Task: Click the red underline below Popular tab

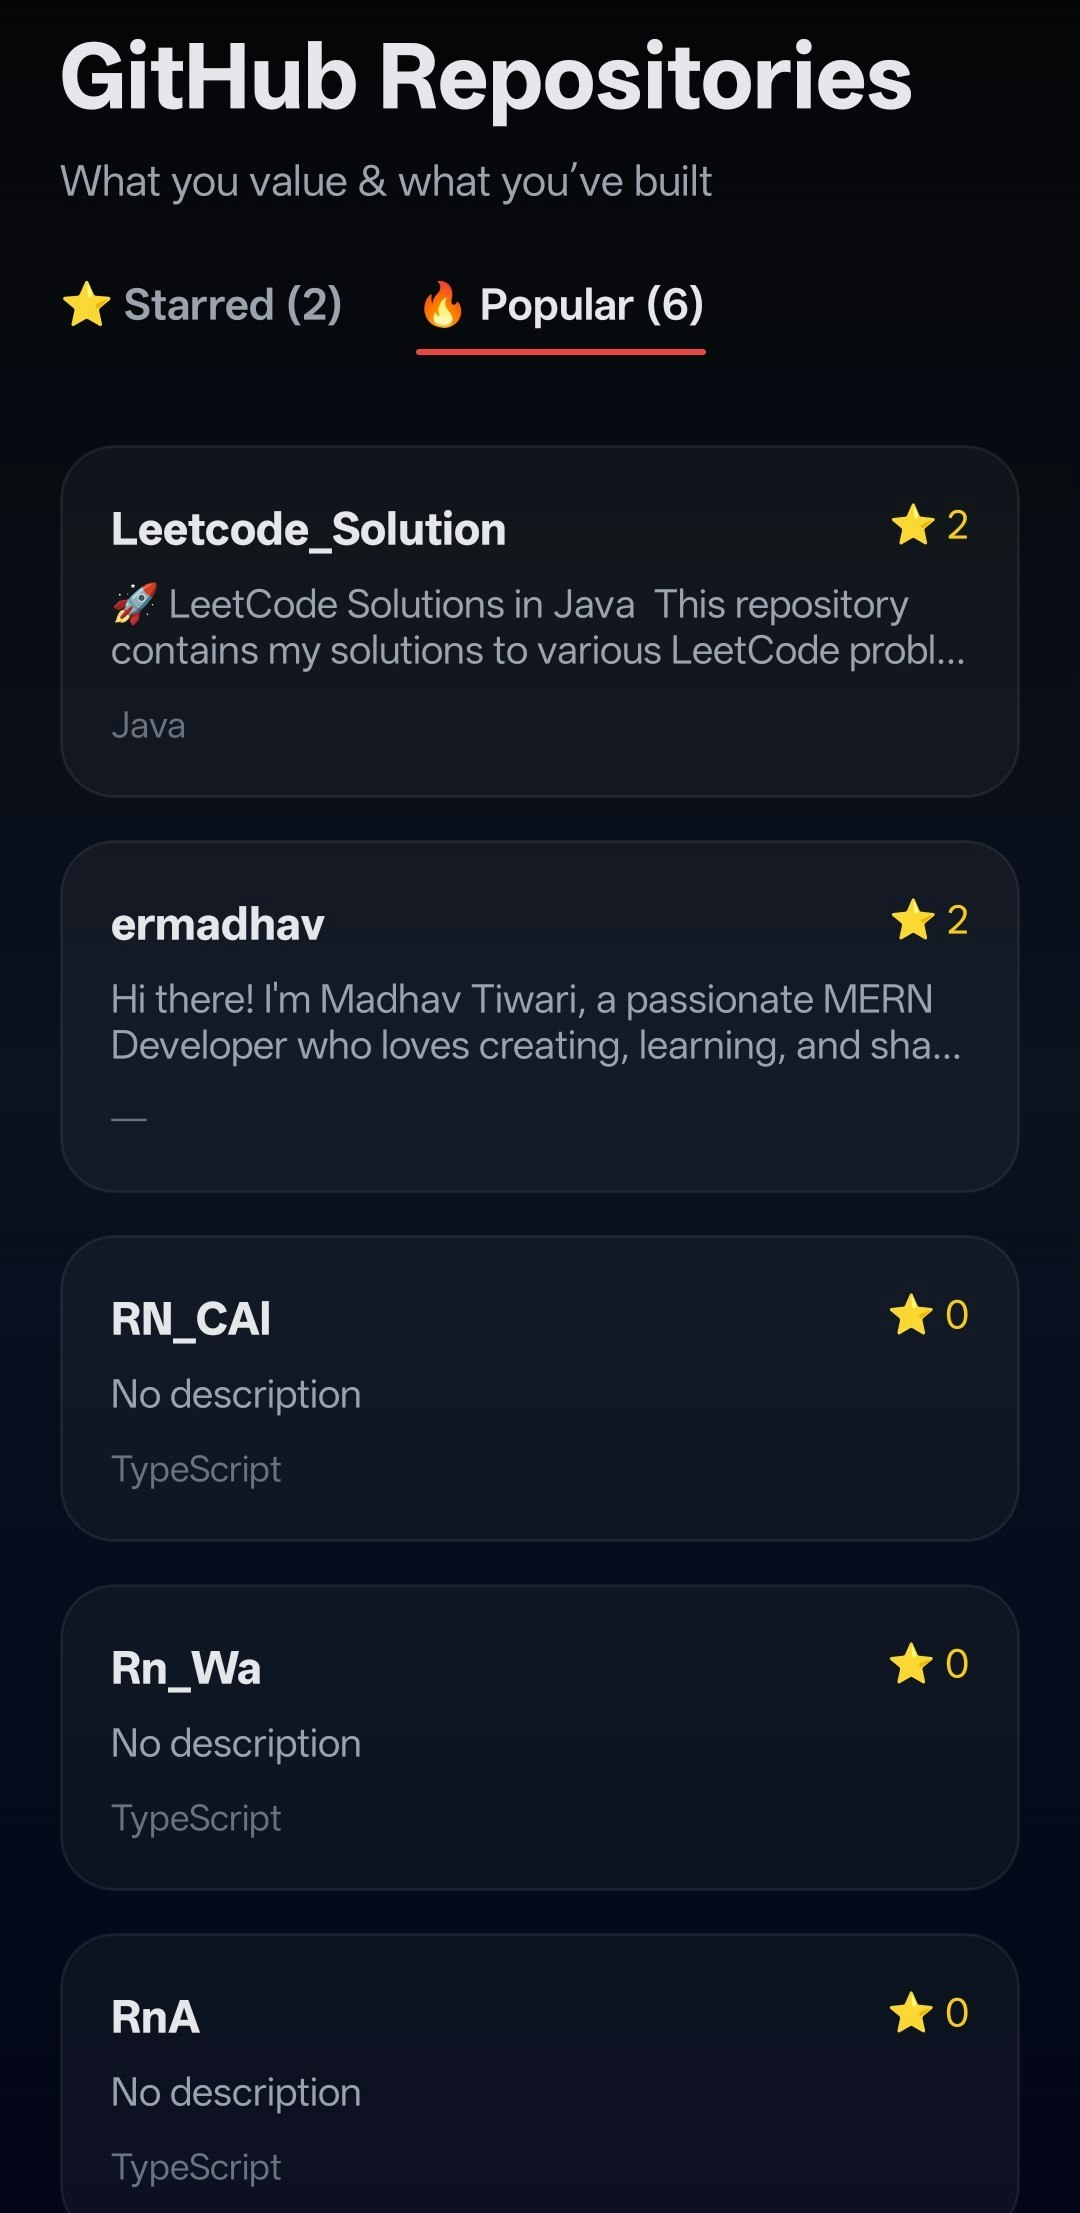Action: point(560,352)
